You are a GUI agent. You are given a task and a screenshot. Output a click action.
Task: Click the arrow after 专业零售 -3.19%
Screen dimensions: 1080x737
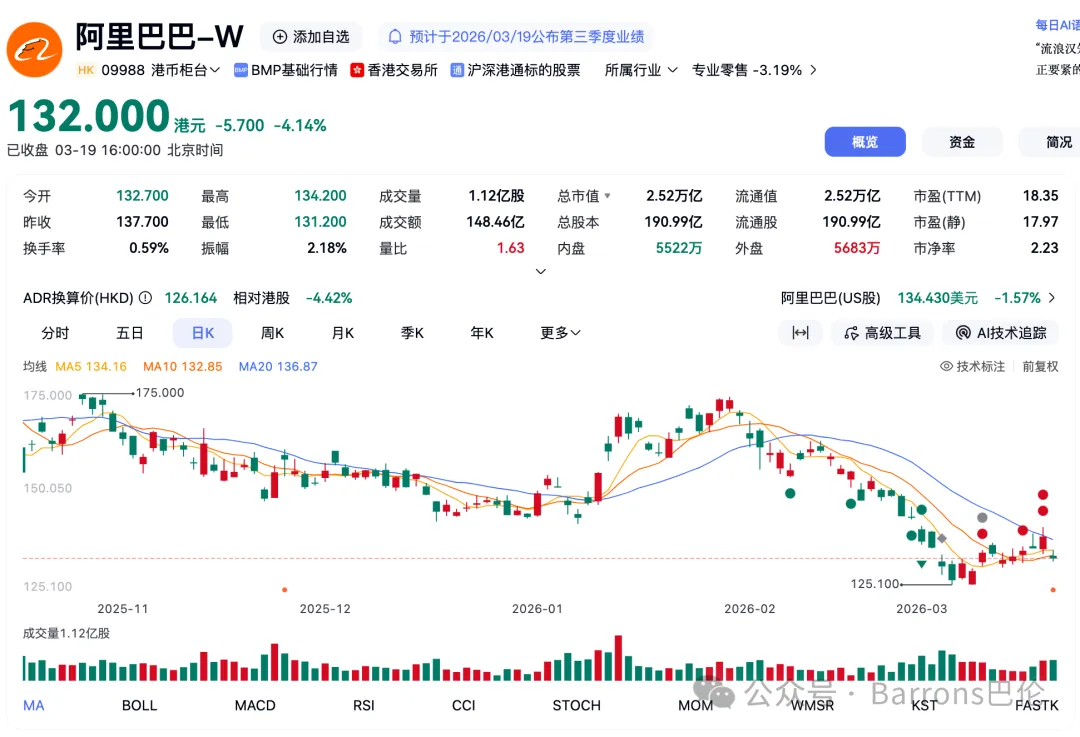click(813, 70)
